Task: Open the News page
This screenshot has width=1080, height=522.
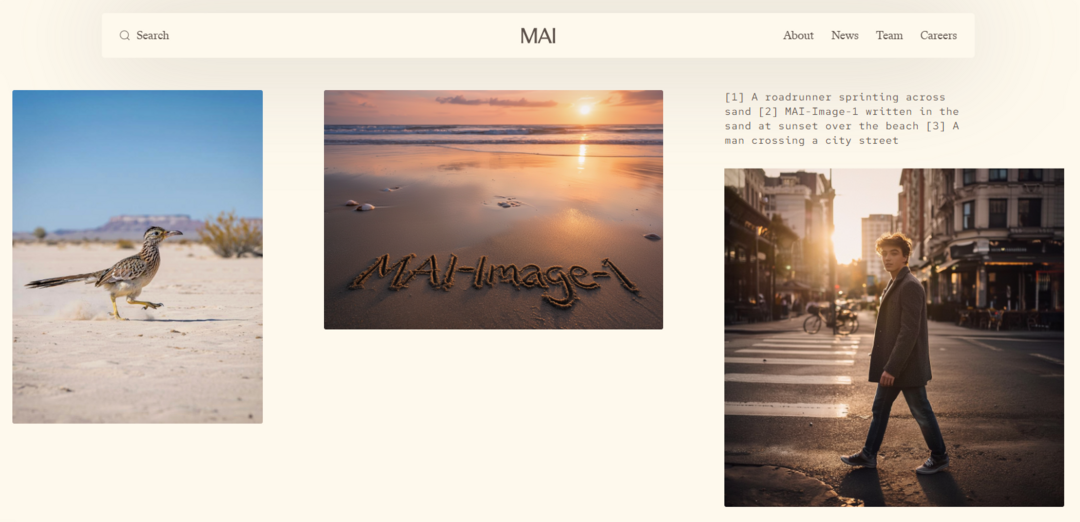Action: [x=844, y=35]
